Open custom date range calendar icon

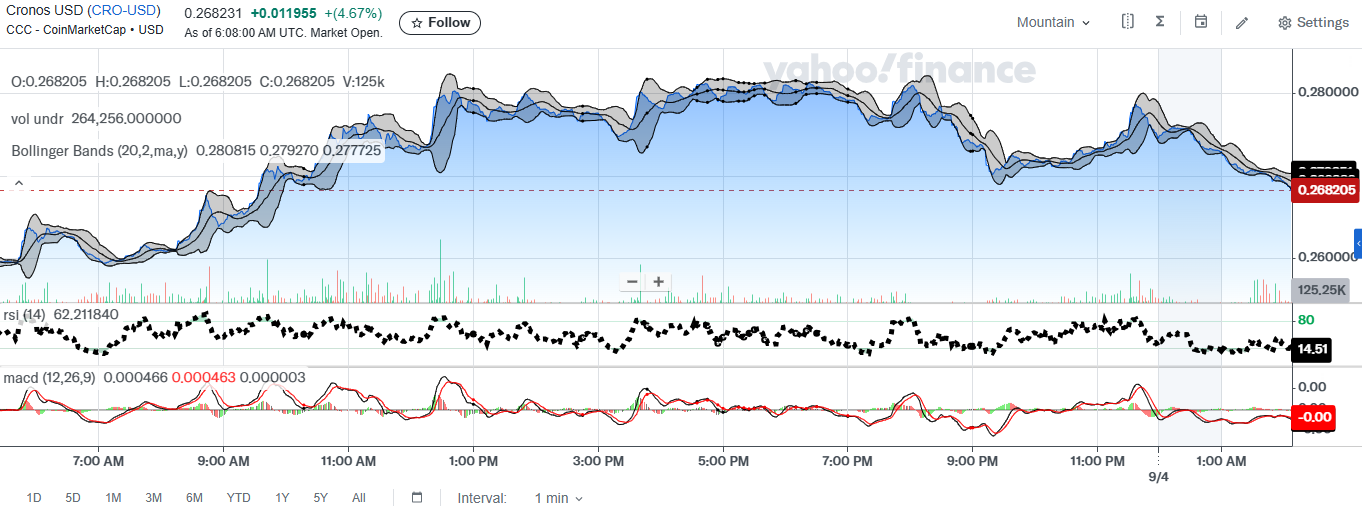[x=417, y=498]
